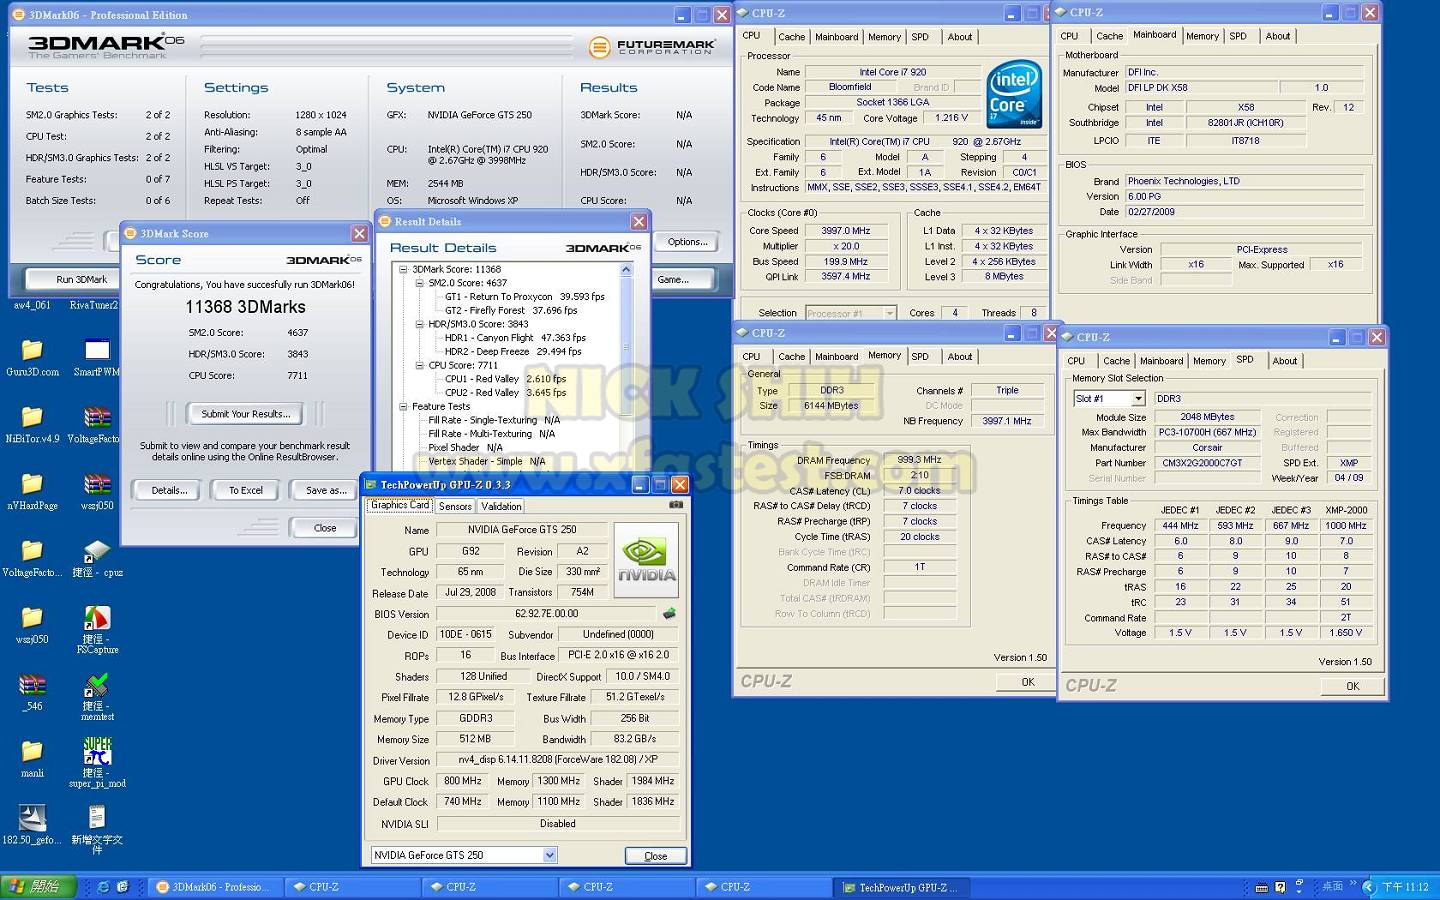
Task: Click the Save as... button
Action: click(x=326, y=490)
